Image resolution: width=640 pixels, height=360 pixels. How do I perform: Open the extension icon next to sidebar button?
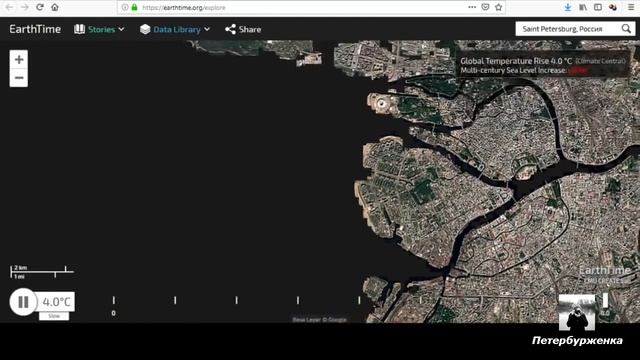tap(613, 7)
